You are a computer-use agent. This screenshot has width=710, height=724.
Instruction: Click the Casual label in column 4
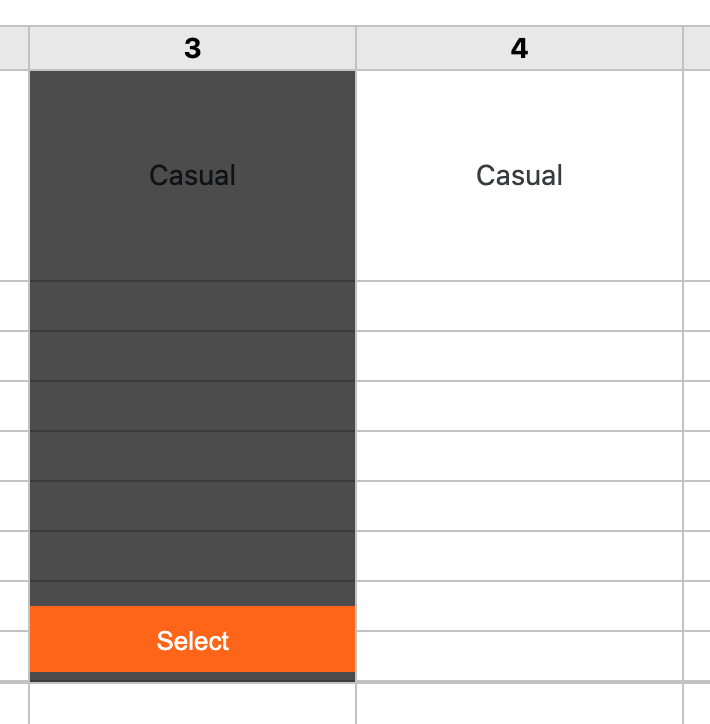[x=519, y=175]
